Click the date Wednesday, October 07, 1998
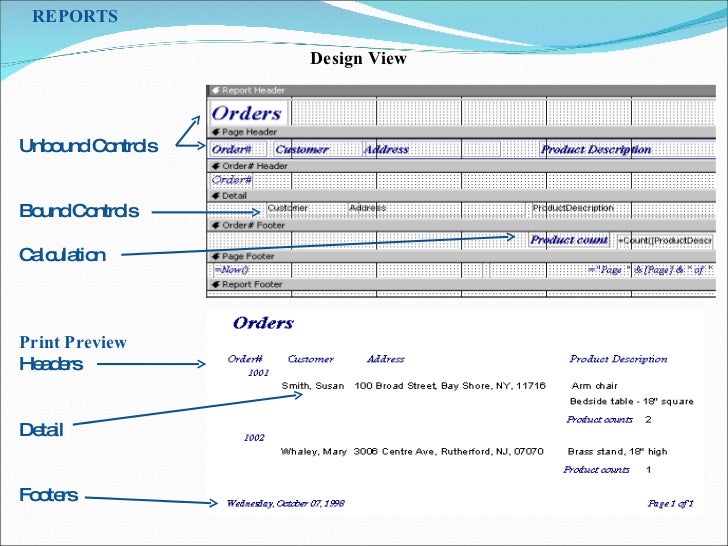The image size is (728, 546). point(286,503)
